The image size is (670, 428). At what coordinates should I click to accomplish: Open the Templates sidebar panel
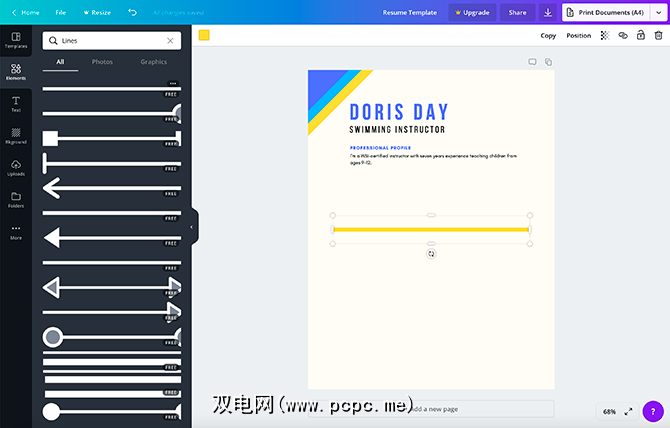(x=16, y=41)
